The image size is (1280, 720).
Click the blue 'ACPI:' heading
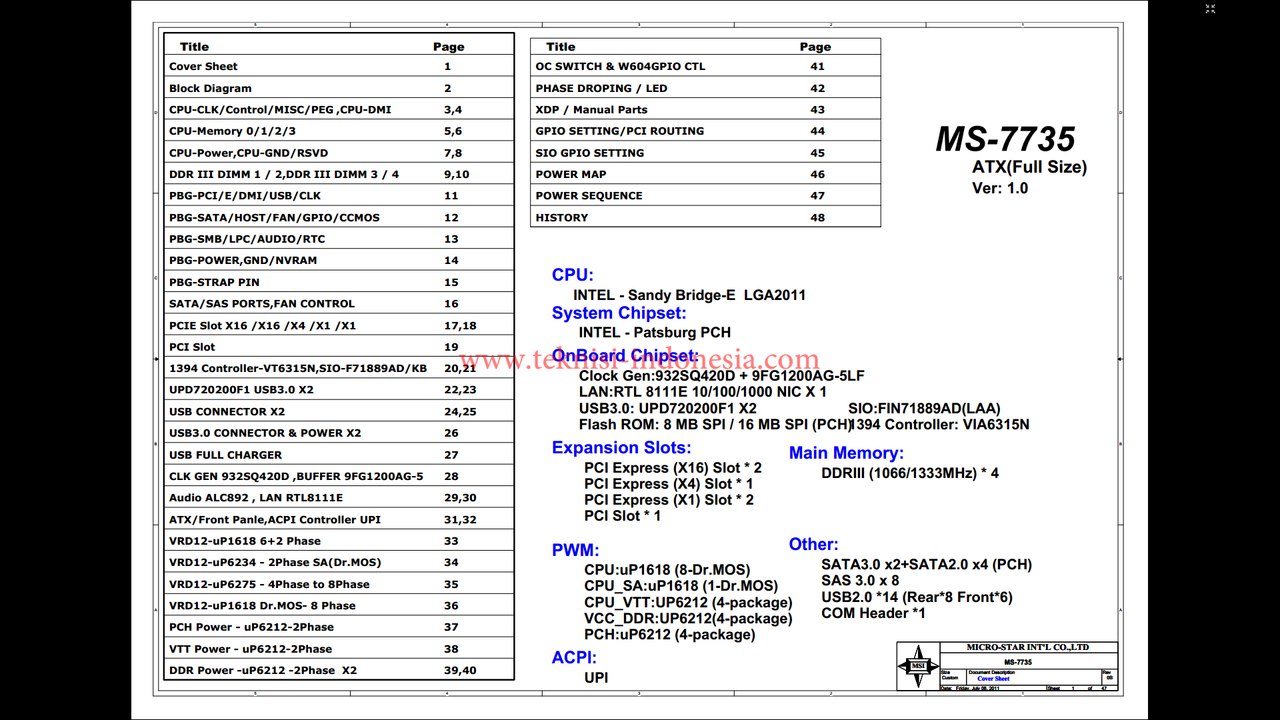(574, 658)
